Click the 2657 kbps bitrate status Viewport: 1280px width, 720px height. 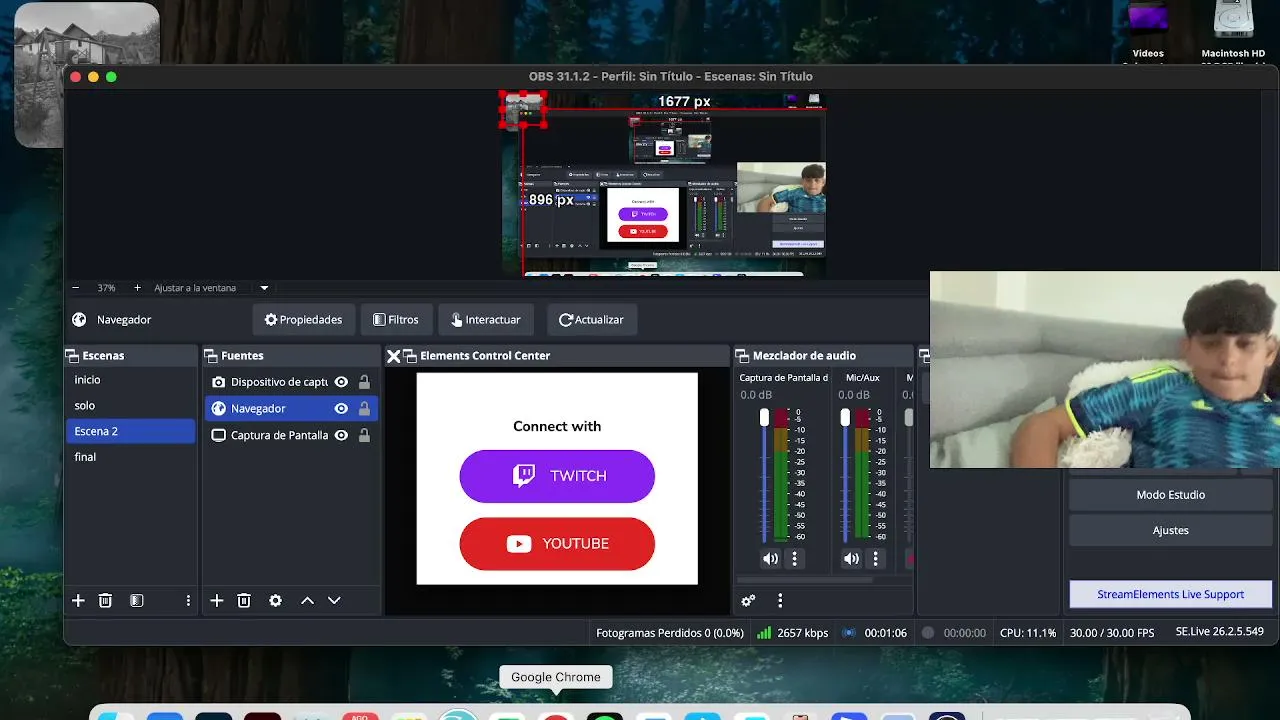pyautogui.click(x=793, y=633)
